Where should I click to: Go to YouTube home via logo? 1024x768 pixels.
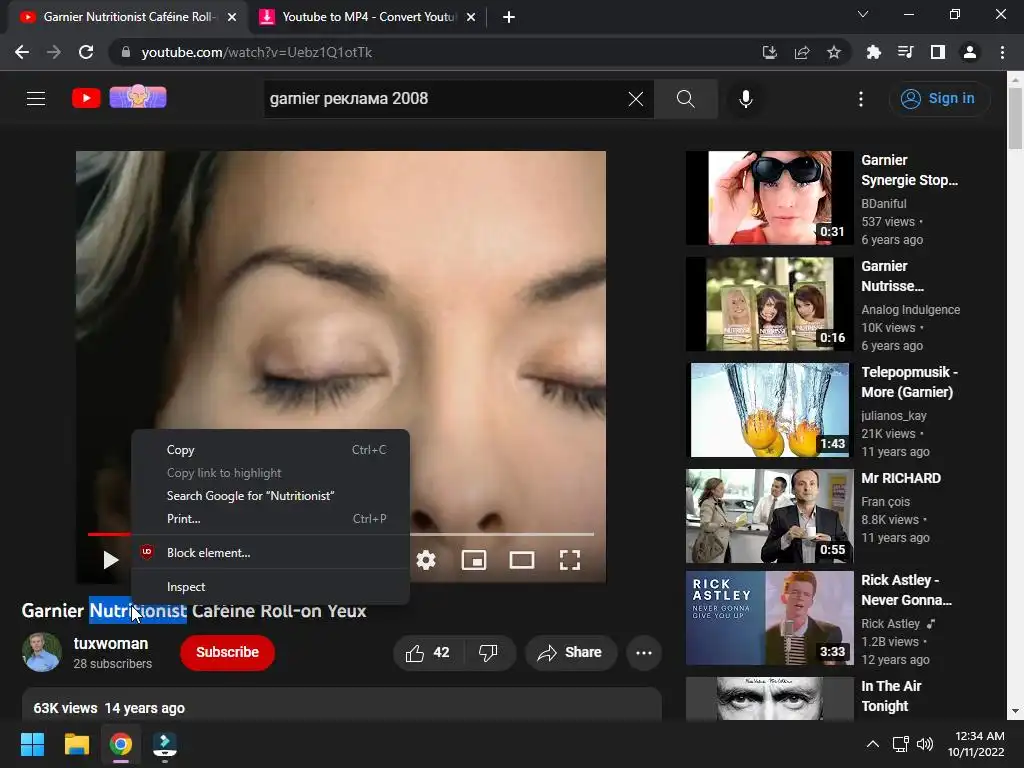86,98
